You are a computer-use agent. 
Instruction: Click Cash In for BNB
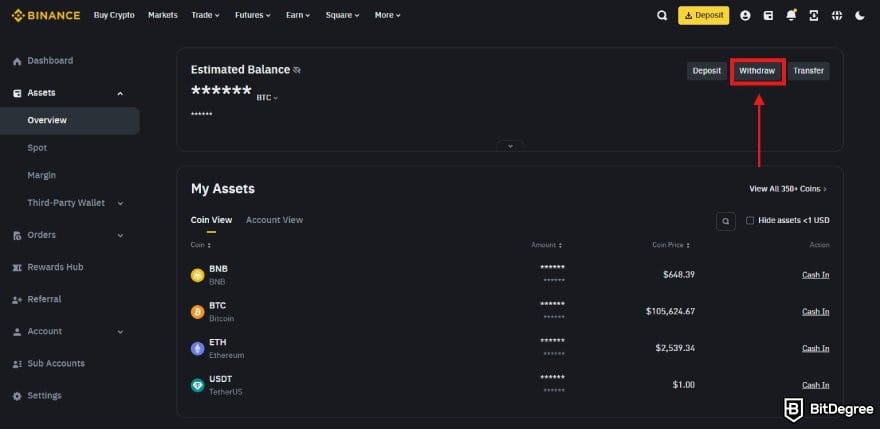point(815,275)
